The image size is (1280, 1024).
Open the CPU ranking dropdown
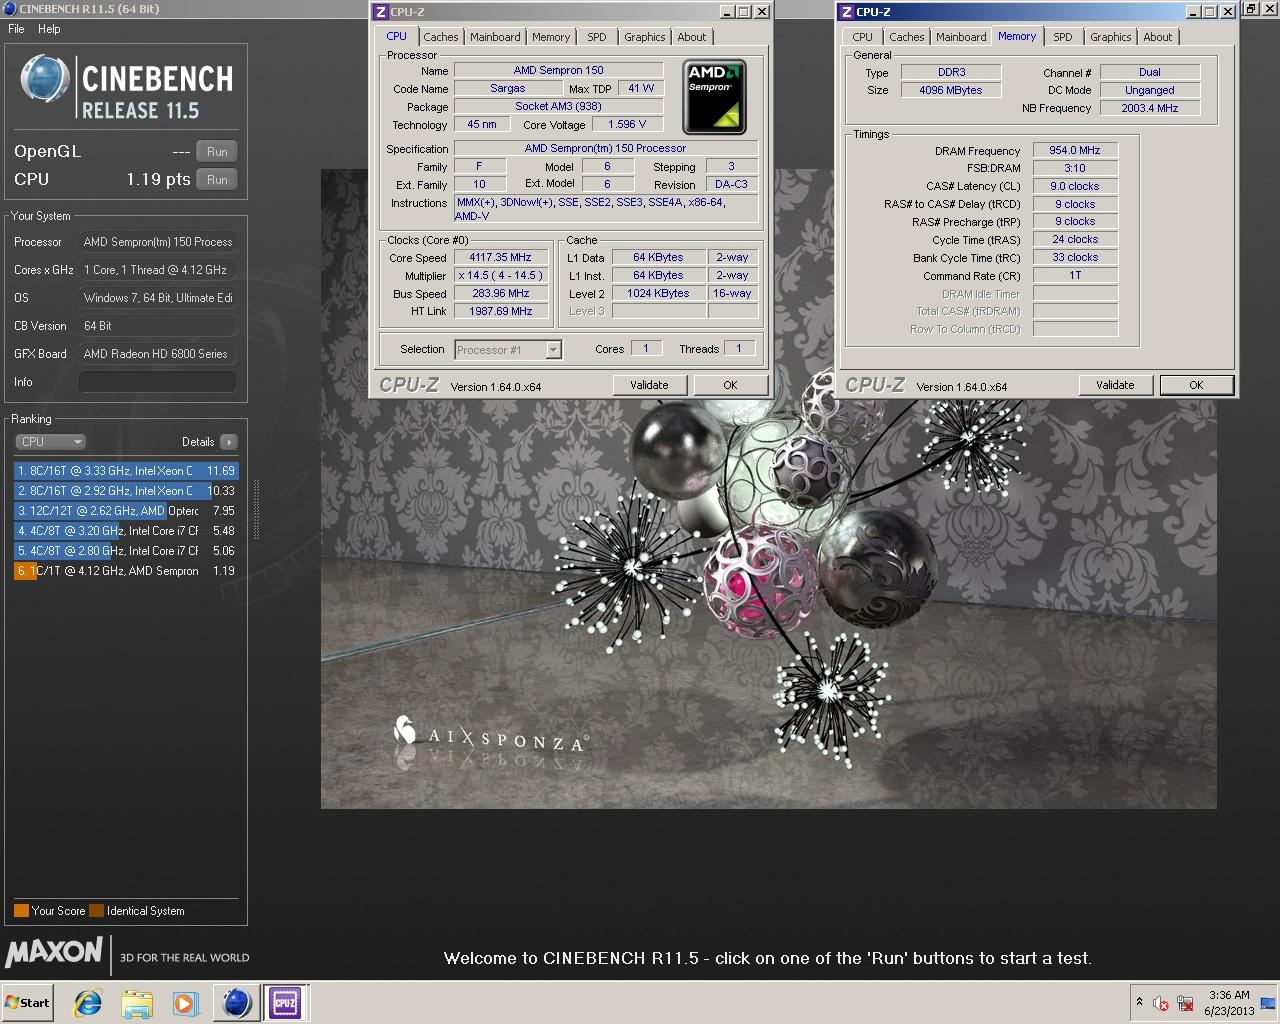coord(50,442)
